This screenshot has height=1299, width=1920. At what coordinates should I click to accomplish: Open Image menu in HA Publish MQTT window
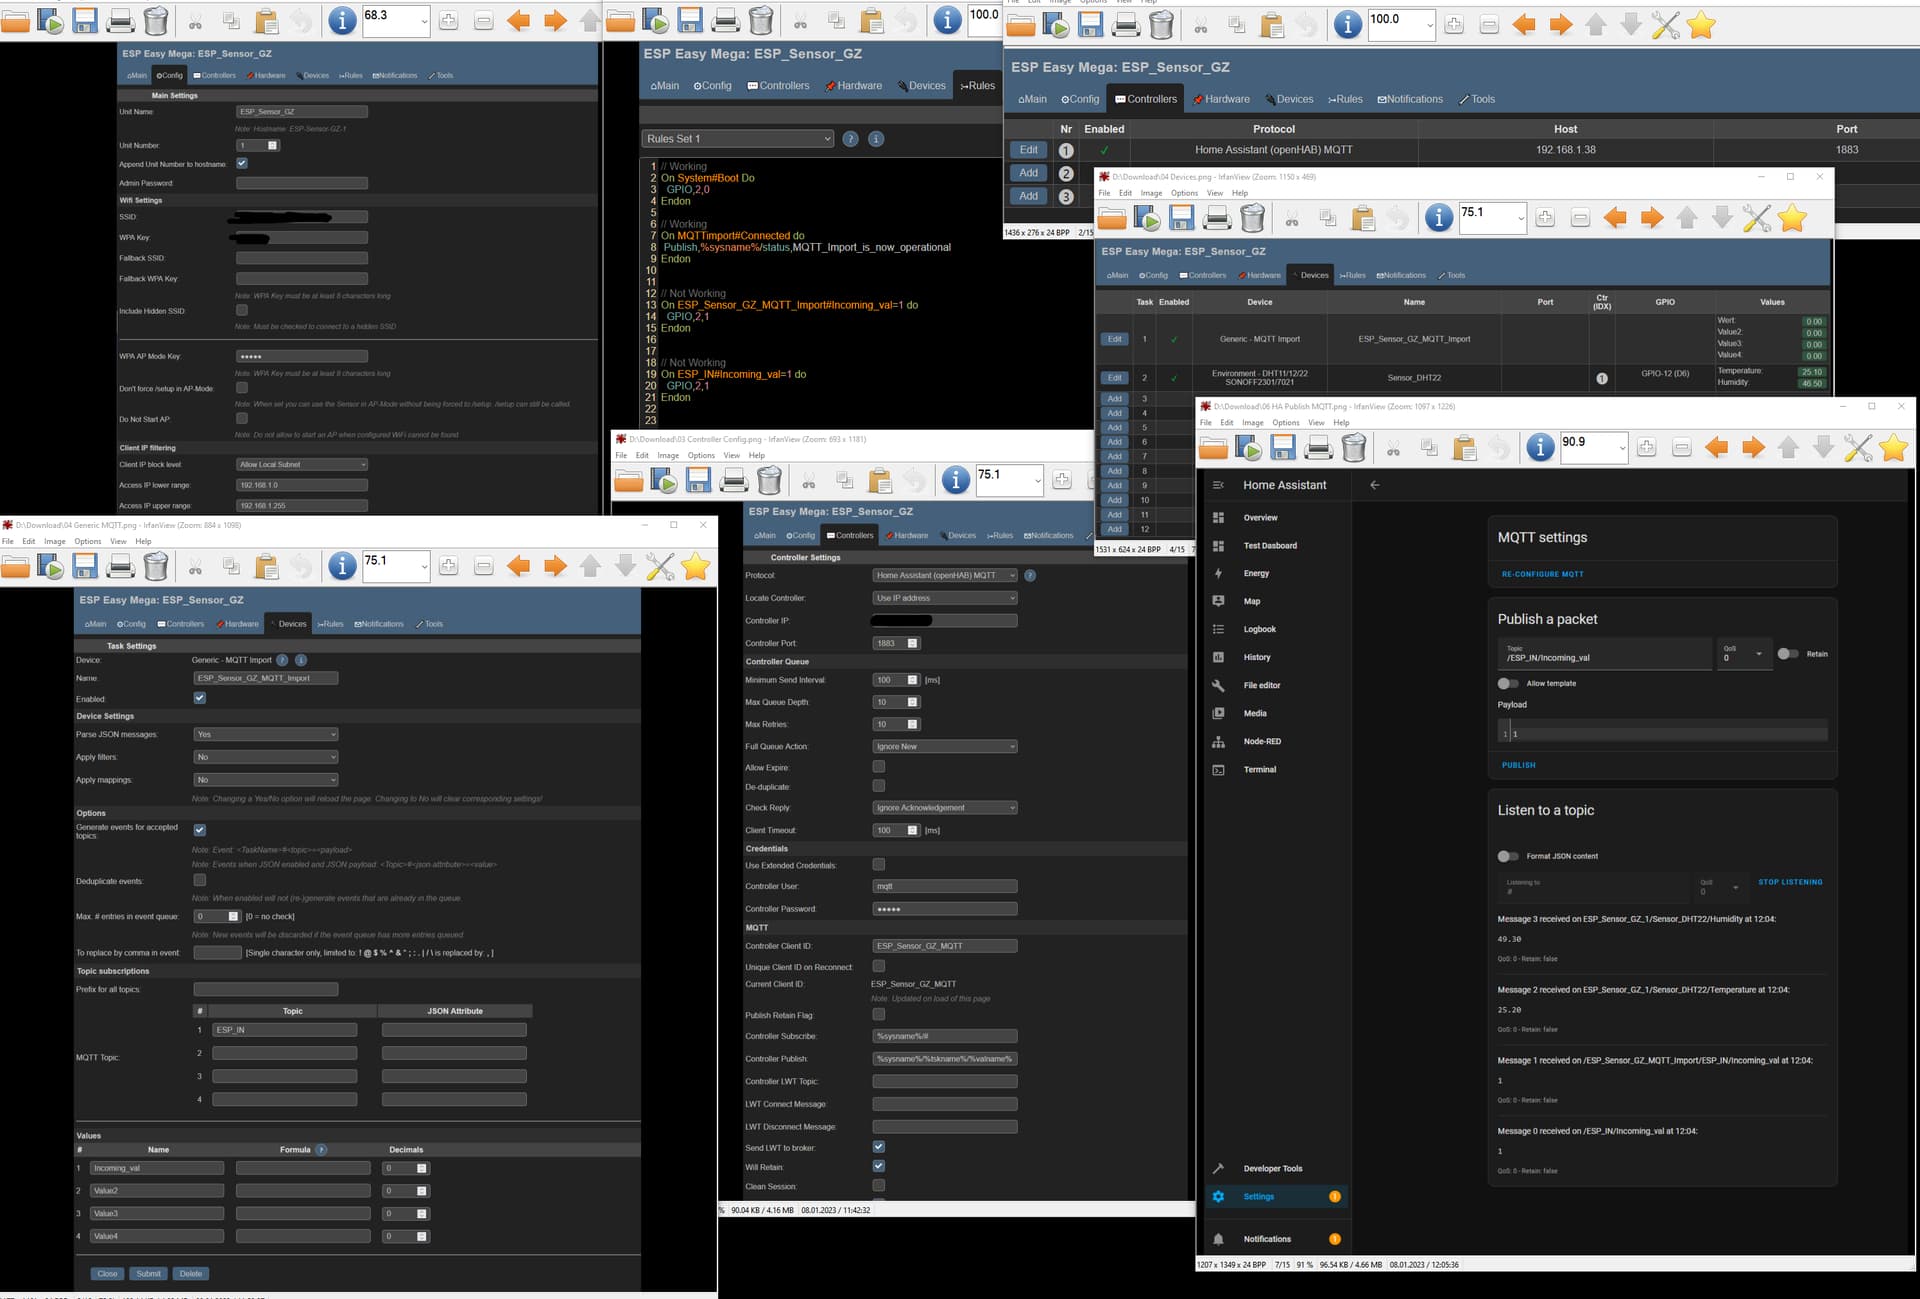(1252, 423)
